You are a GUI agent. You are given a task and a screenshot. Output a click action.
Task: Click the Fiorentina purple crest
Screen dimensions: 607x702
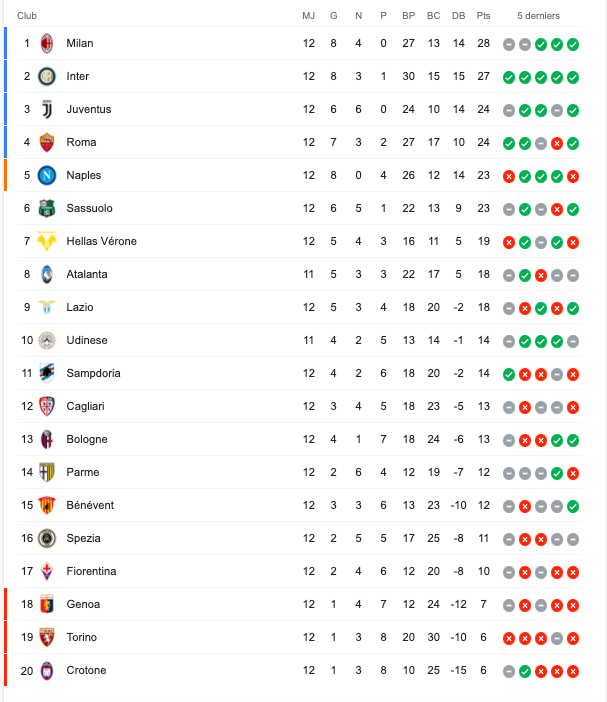pyautogui.click(x=47, y=571)
